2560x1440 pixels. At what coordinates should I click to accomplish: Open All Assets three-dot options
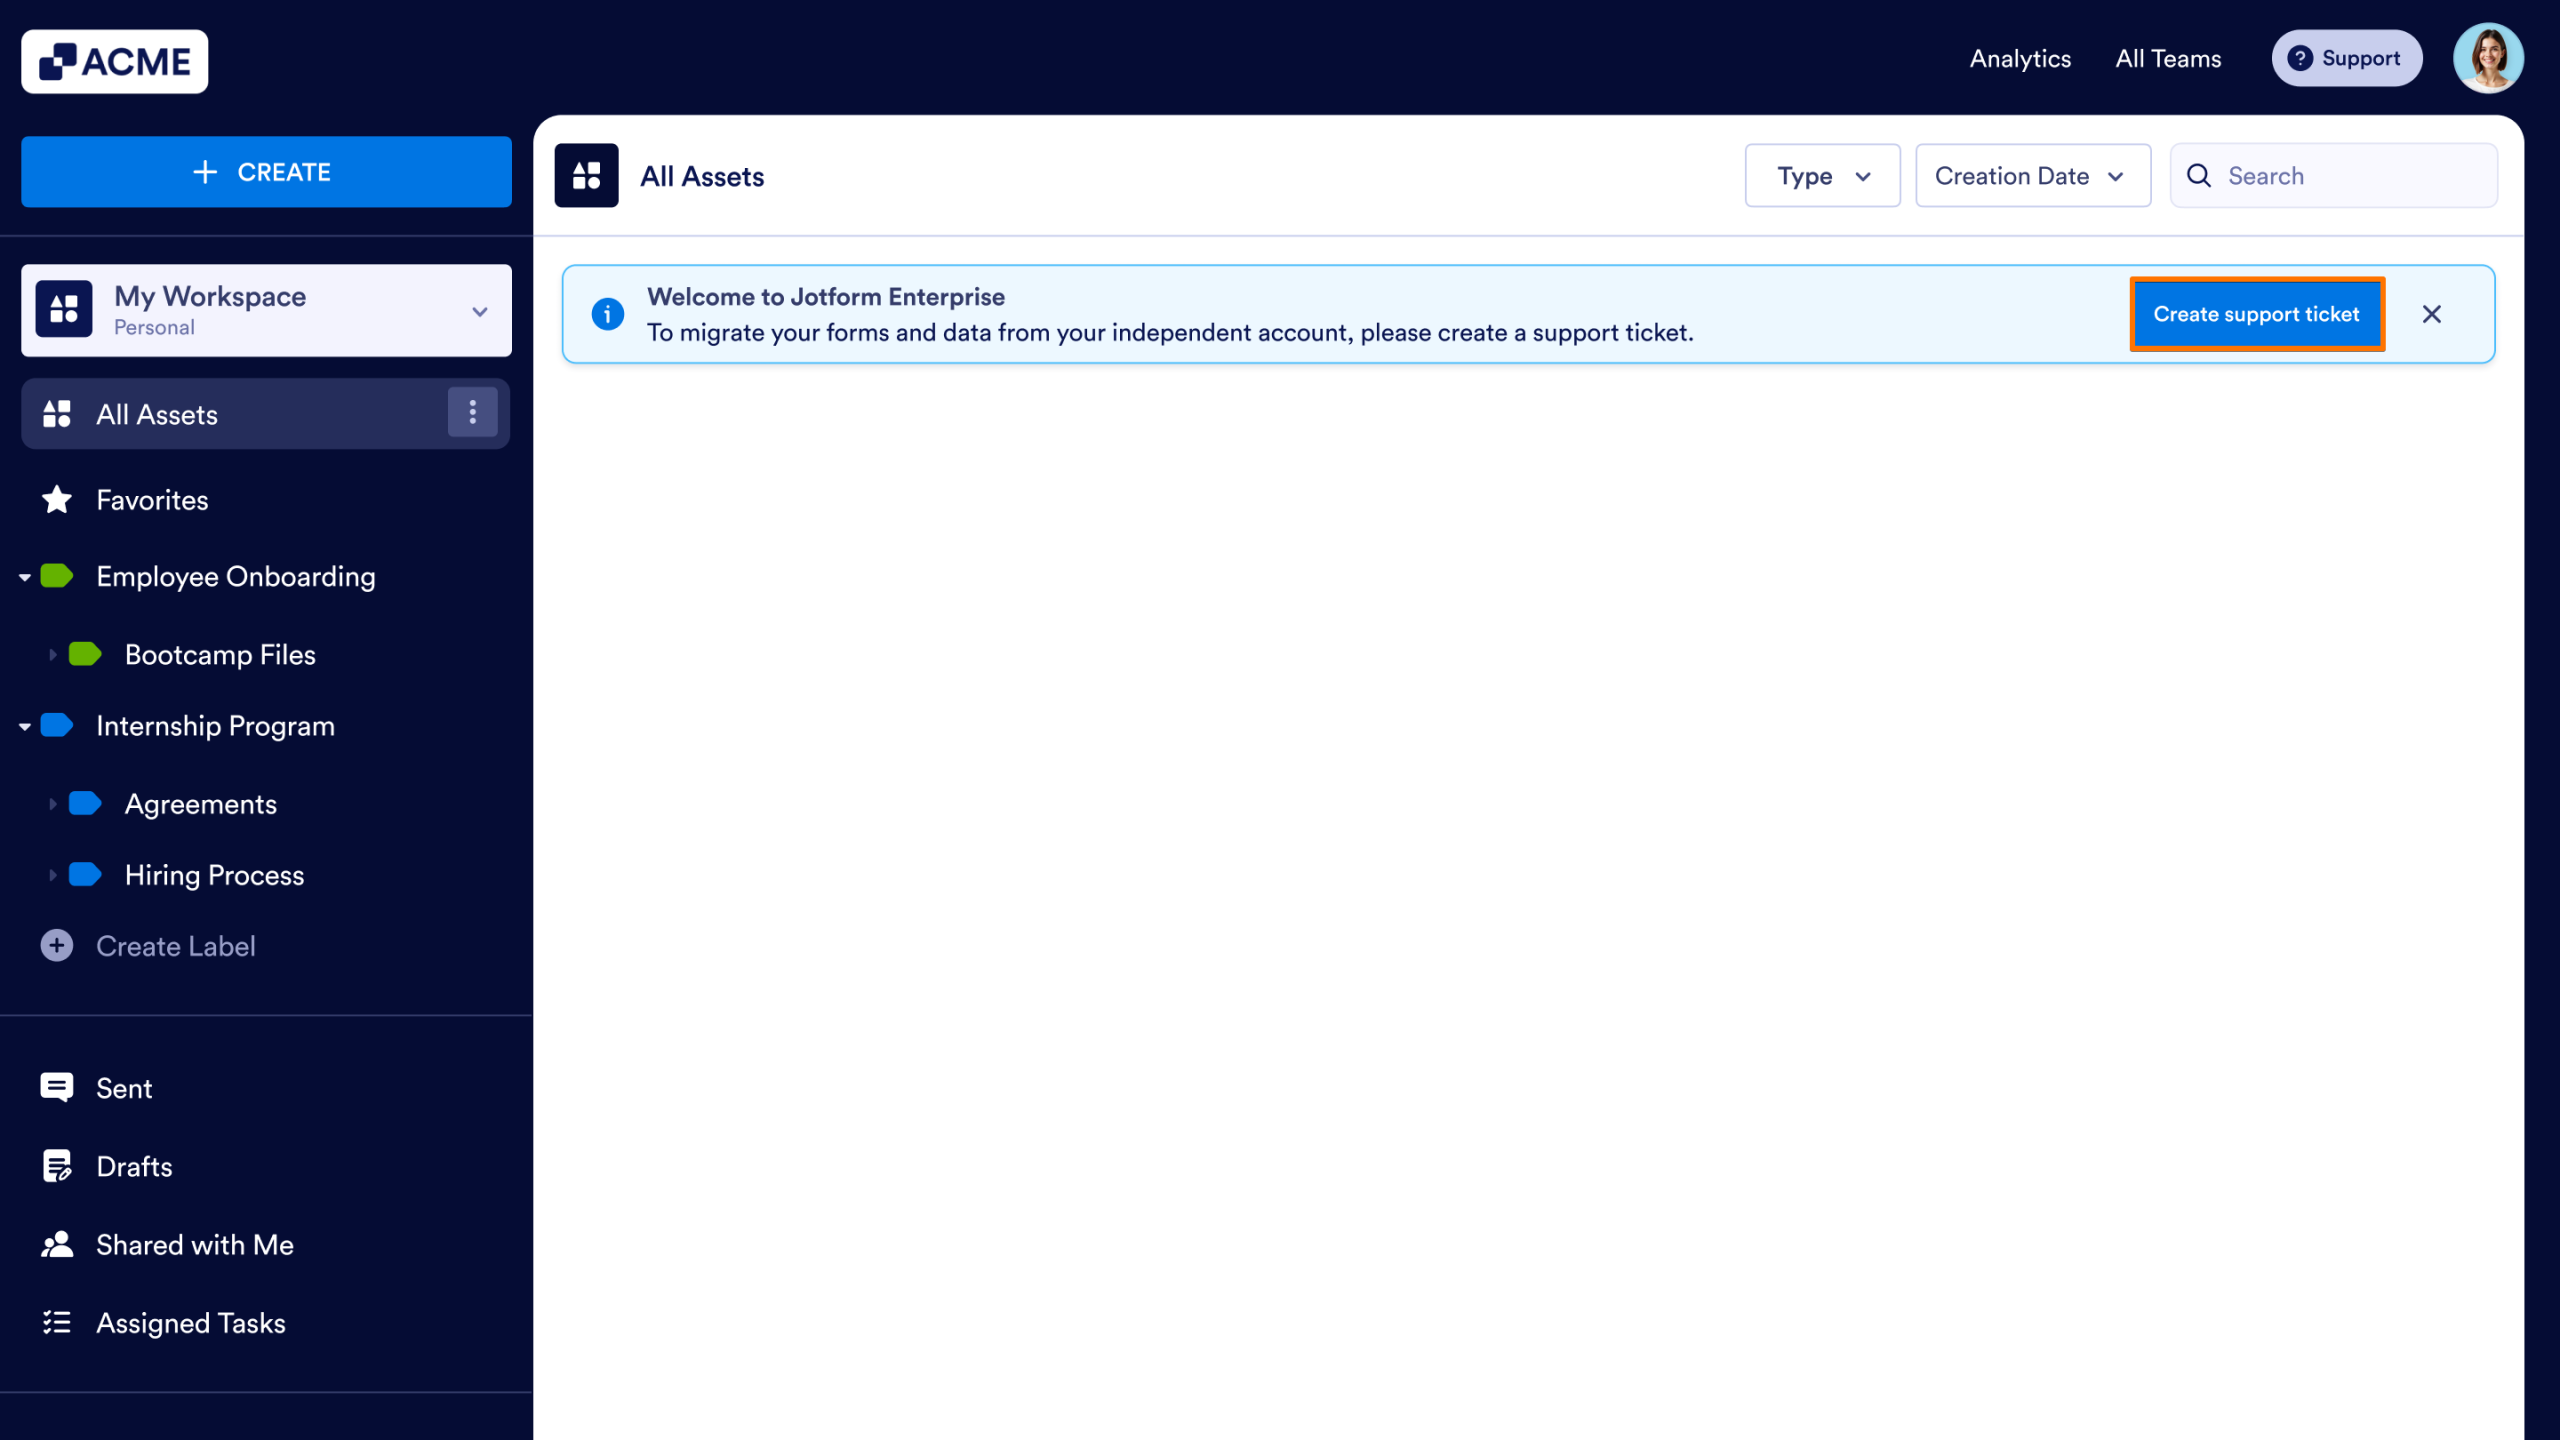(x=473, y=412)
